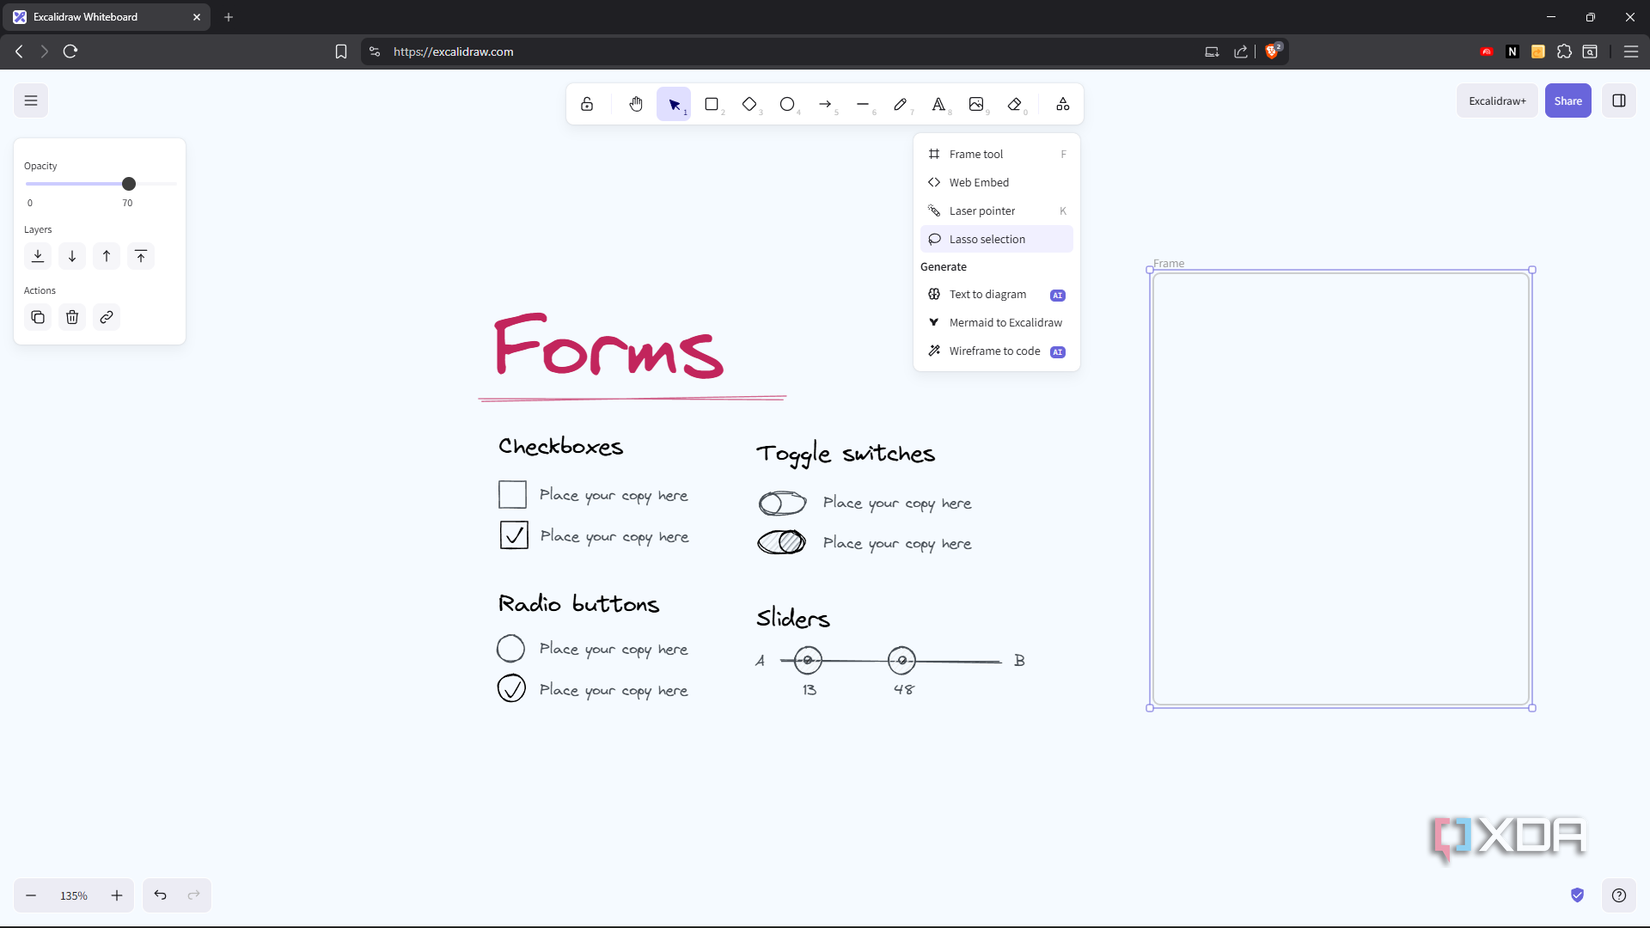Image resolution: width=1650 pixels, height=928 pixels.
Task: Toggle the right sidebar panel
Action: point(1619,101)
